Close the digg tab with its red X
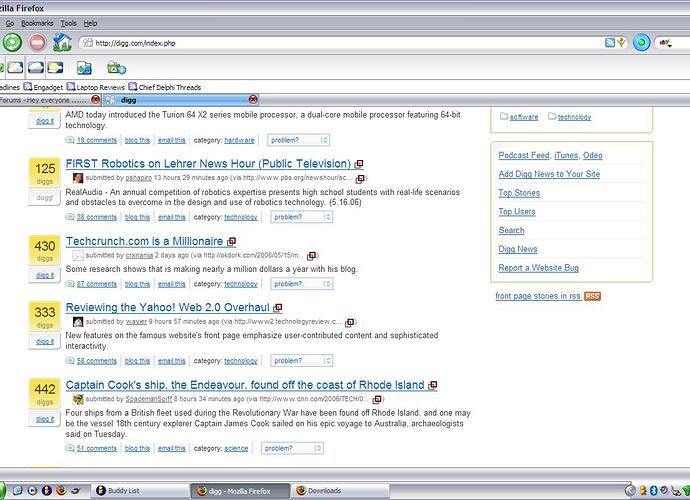 pos(253,99)
